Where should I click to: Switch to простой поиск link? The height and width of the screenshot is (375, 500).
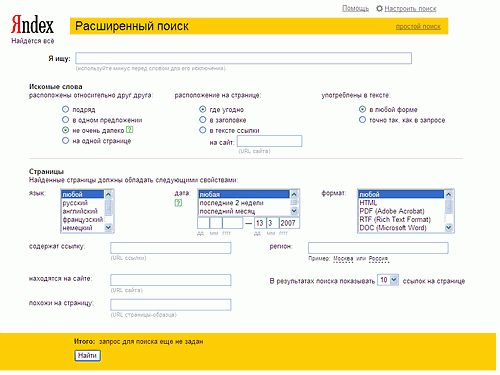point(418,26)
